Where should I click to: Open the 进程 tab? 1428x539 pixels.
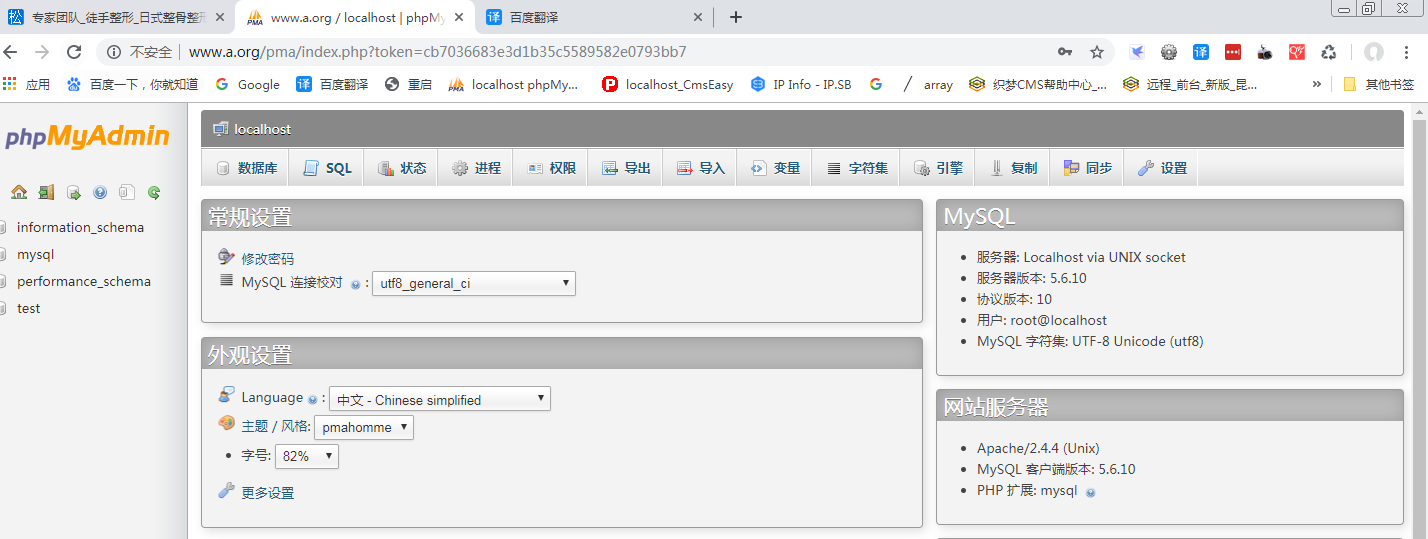pyautogui.click(x=475, y=168)
